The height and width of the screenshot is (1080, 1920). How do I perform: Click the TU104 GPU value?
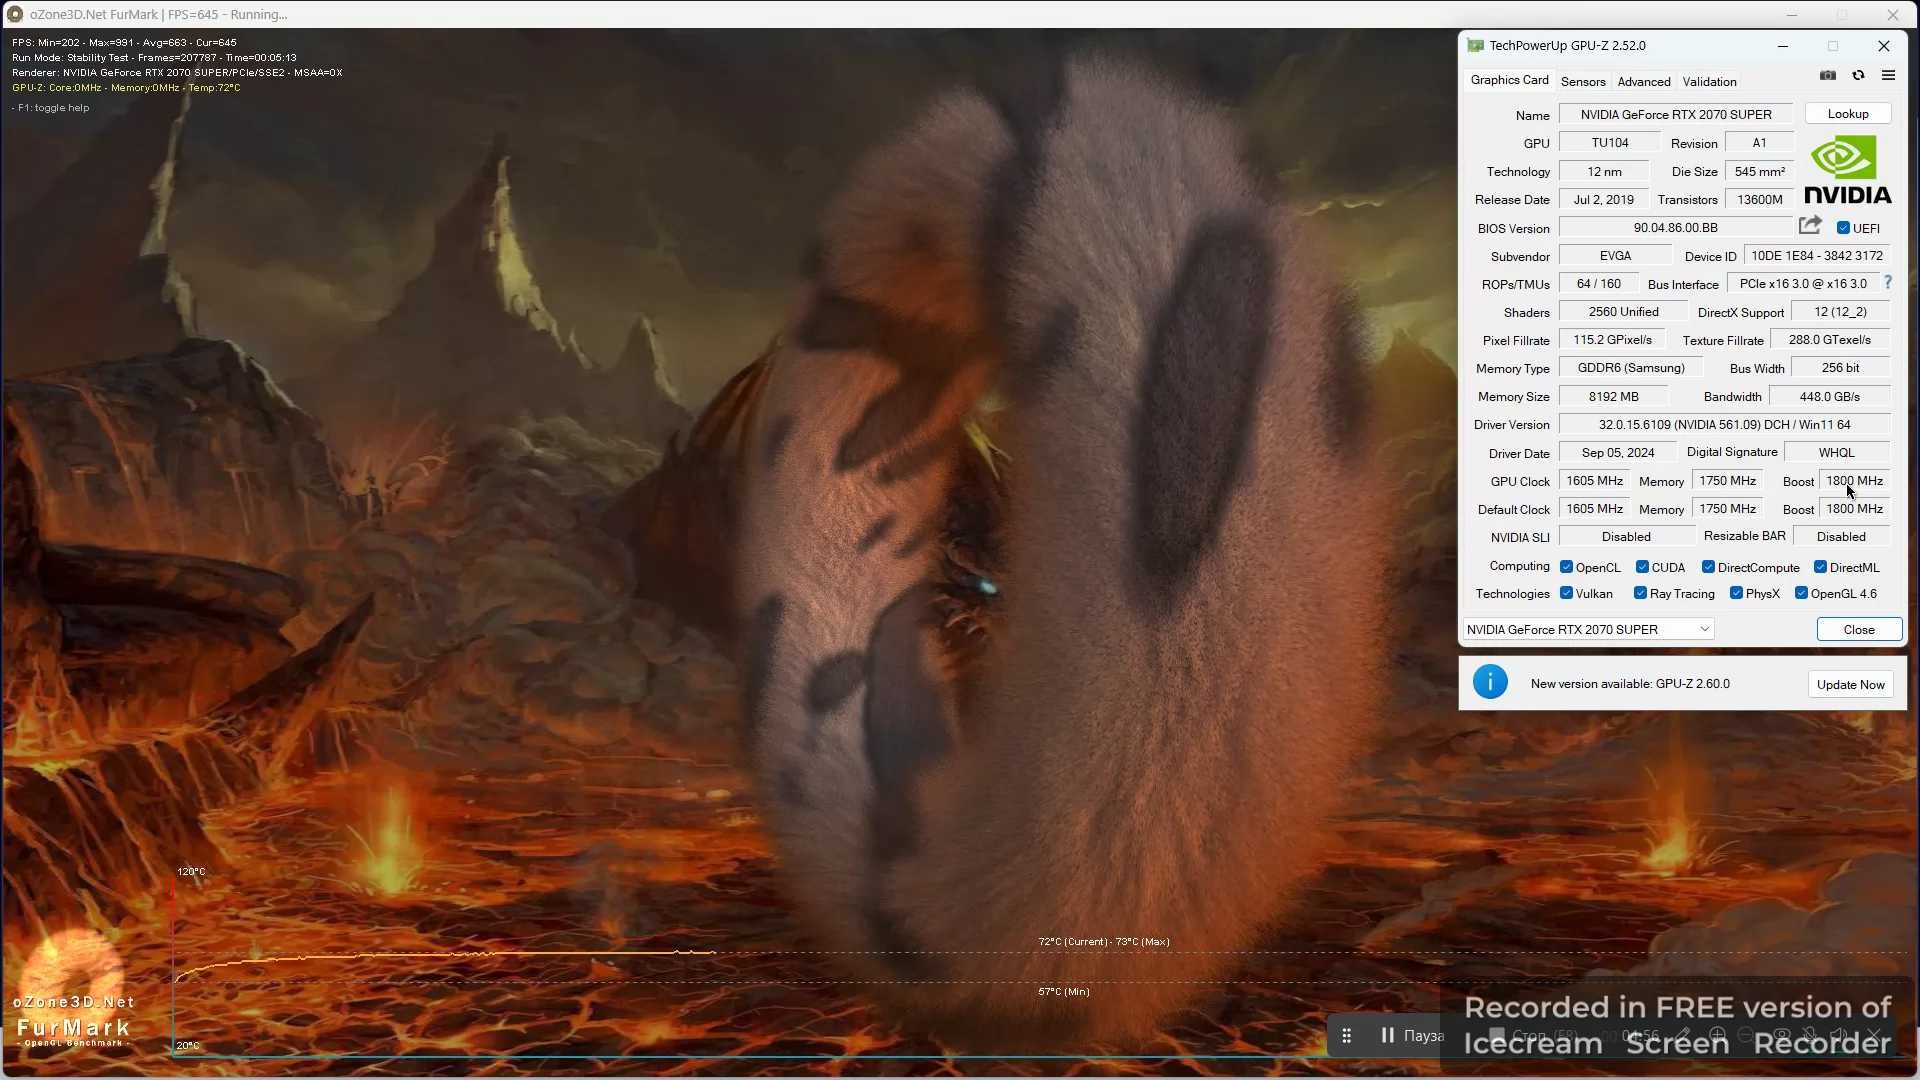click(x=1610, y=143)
